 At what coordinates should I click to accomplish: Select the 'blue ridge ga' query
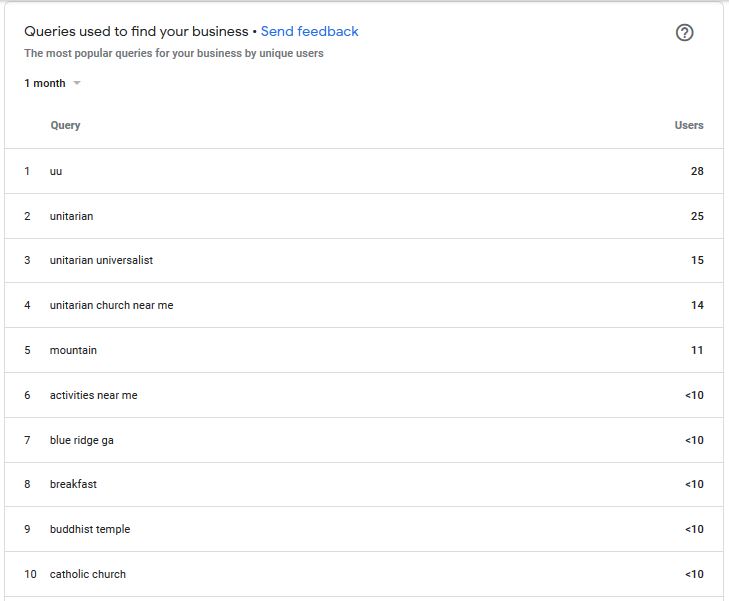81,440
